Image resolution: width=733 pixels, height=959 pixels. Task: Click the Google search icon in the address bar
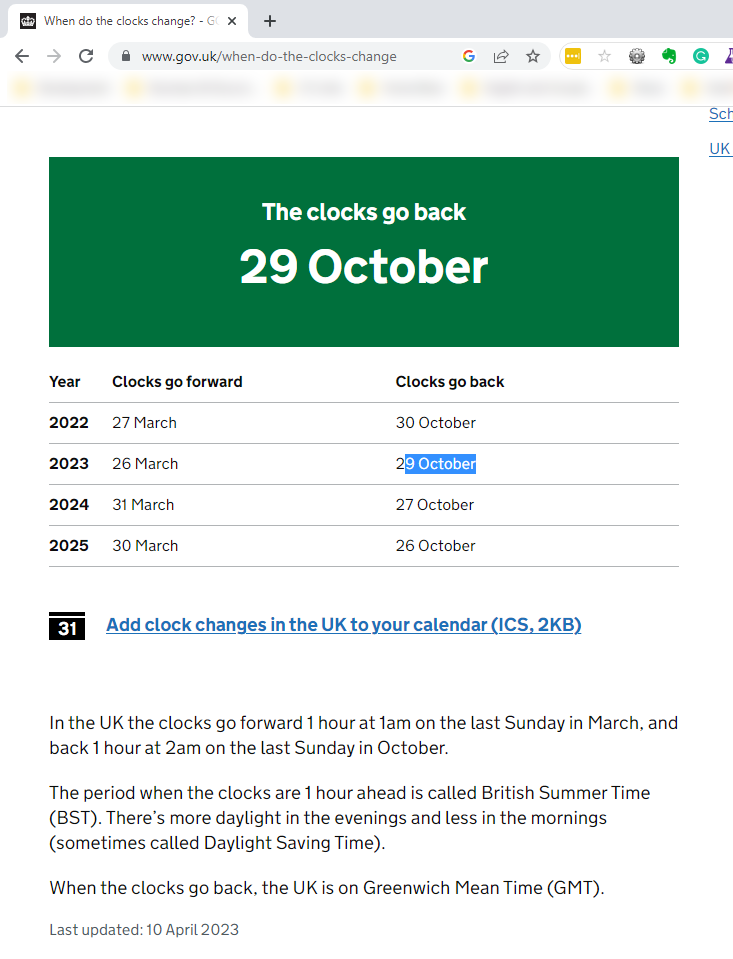coord(468,57)
